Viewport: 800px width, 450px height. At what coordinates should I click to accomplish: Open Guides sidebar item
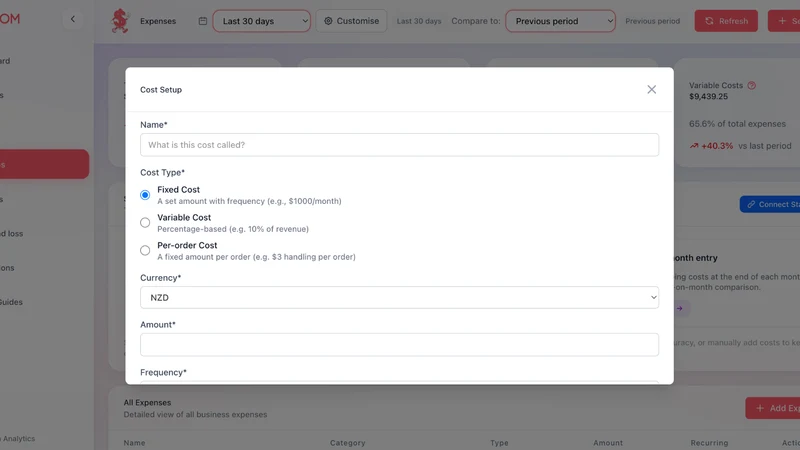coord(11,302)
